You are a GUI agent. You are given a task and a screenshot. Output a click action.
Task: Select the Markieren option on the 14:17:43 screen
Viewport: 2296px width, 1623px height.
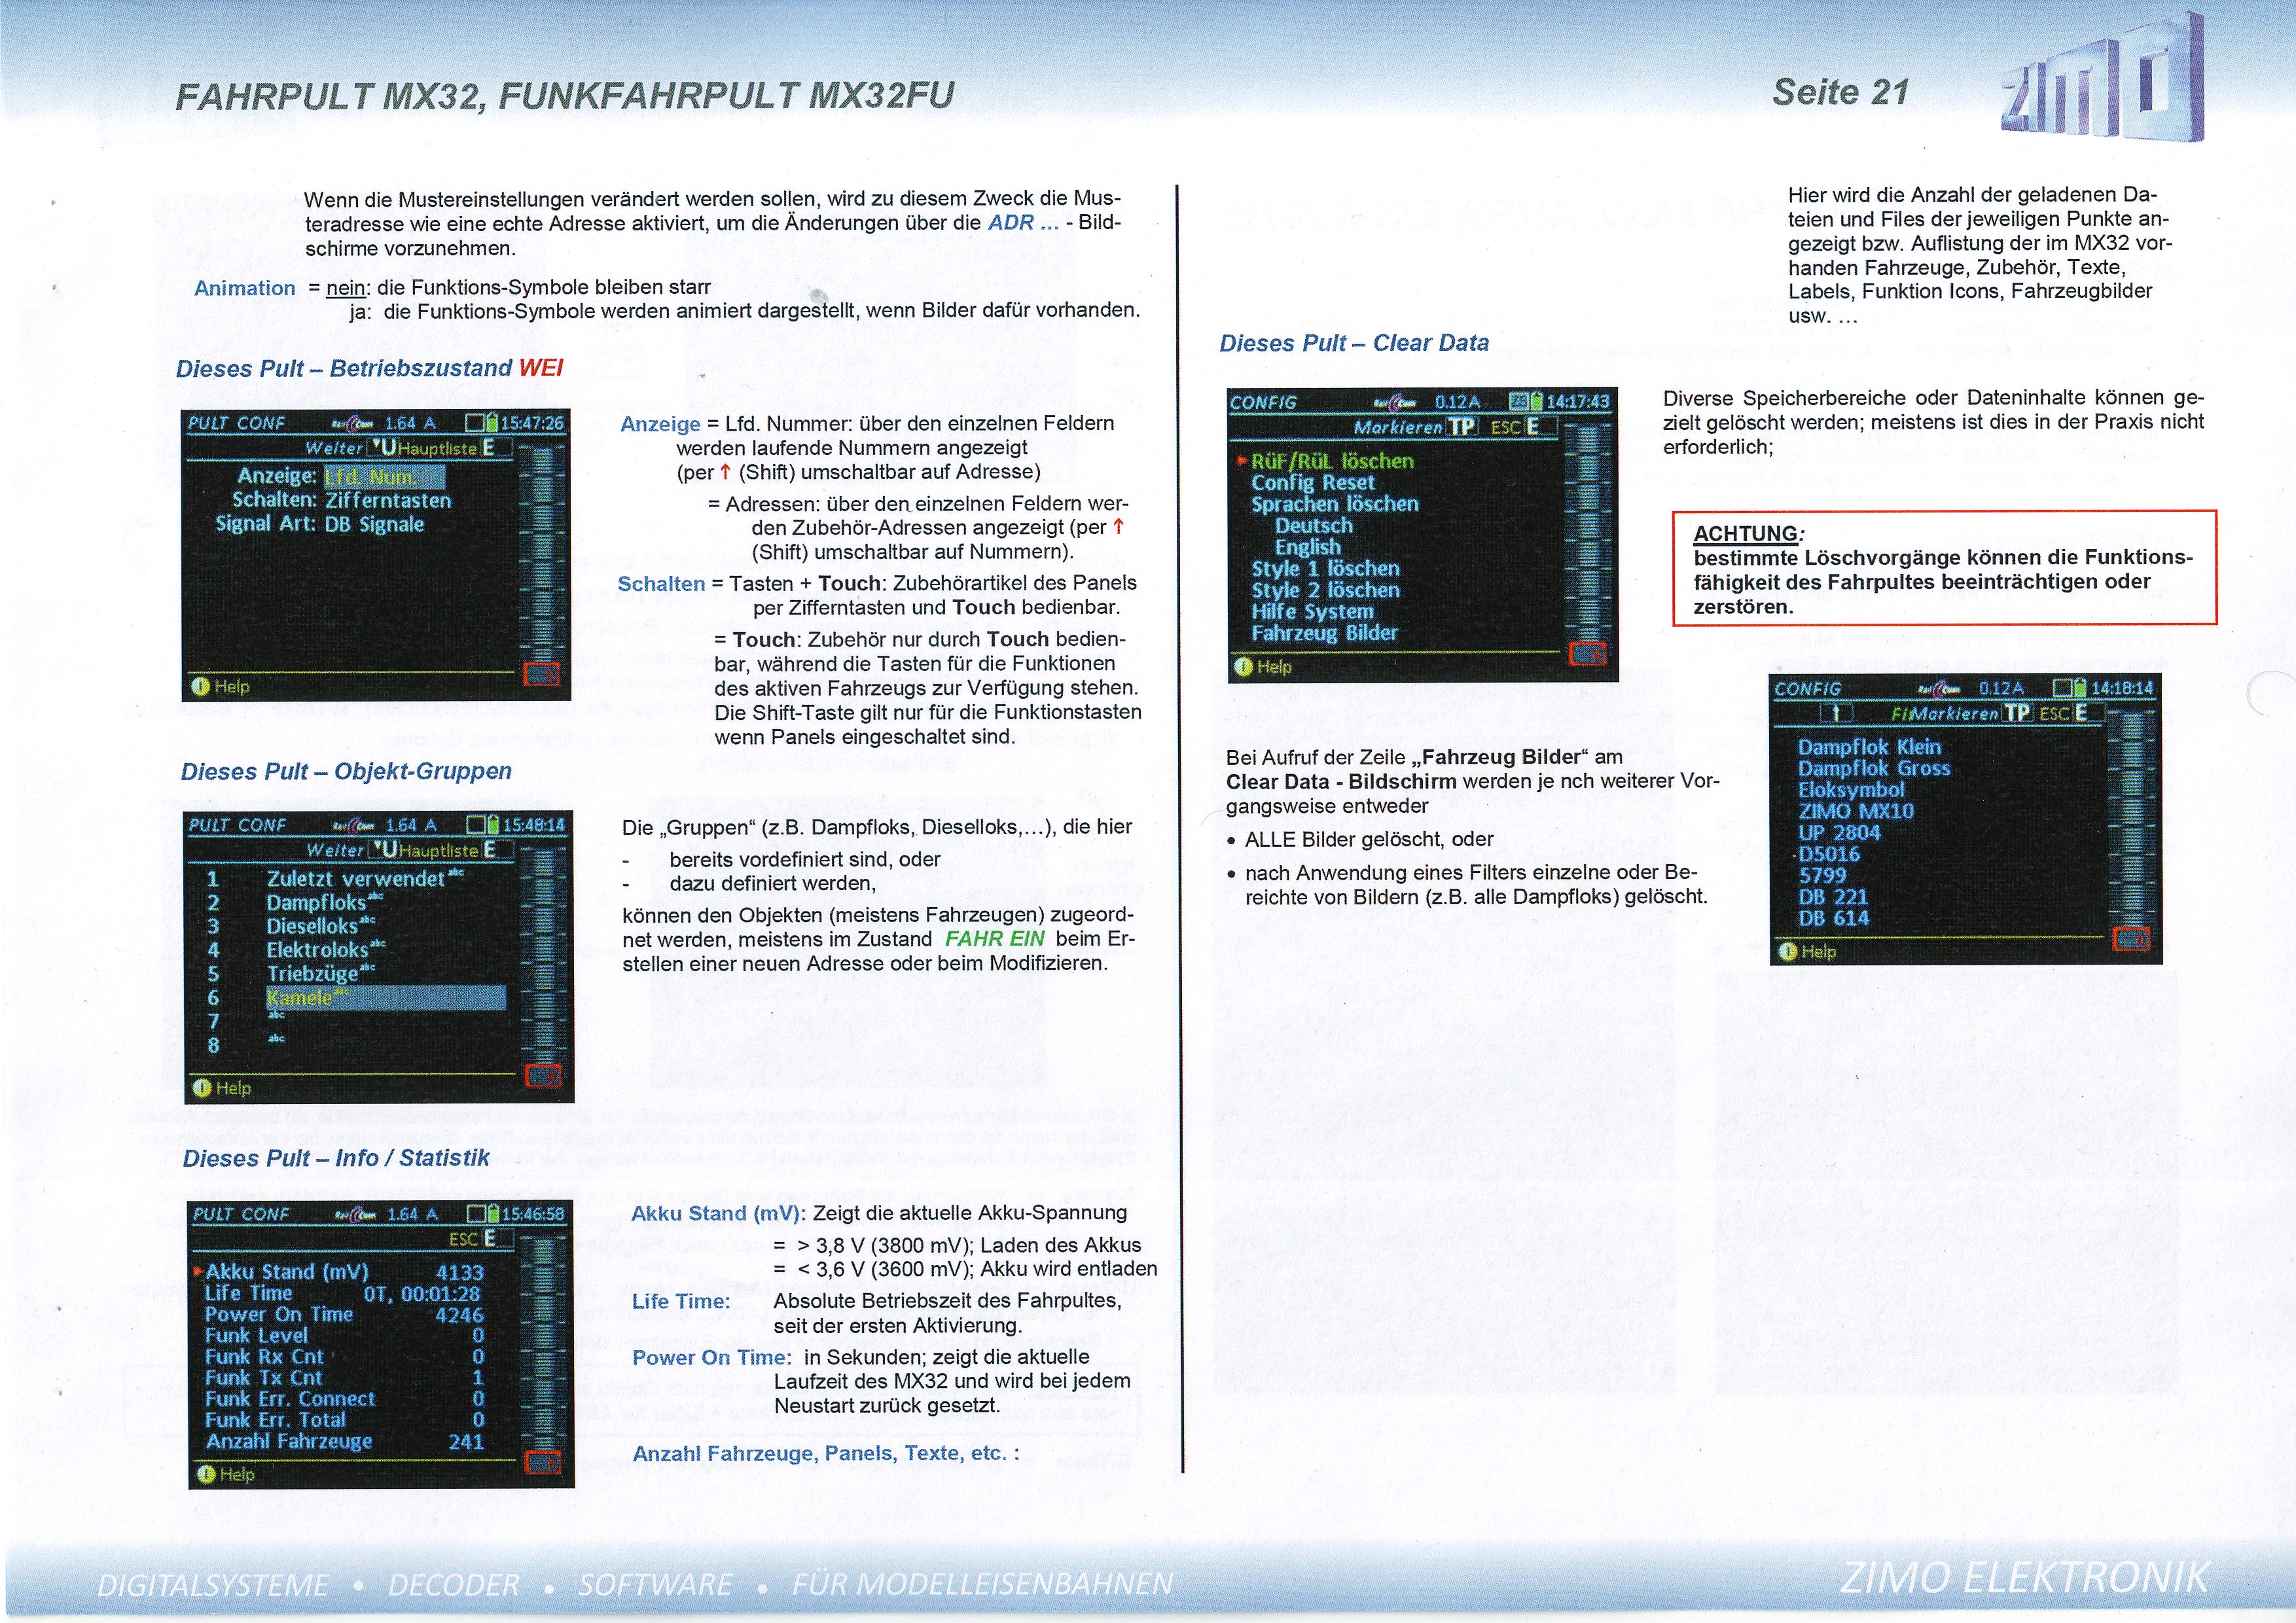pos(1398,427)
